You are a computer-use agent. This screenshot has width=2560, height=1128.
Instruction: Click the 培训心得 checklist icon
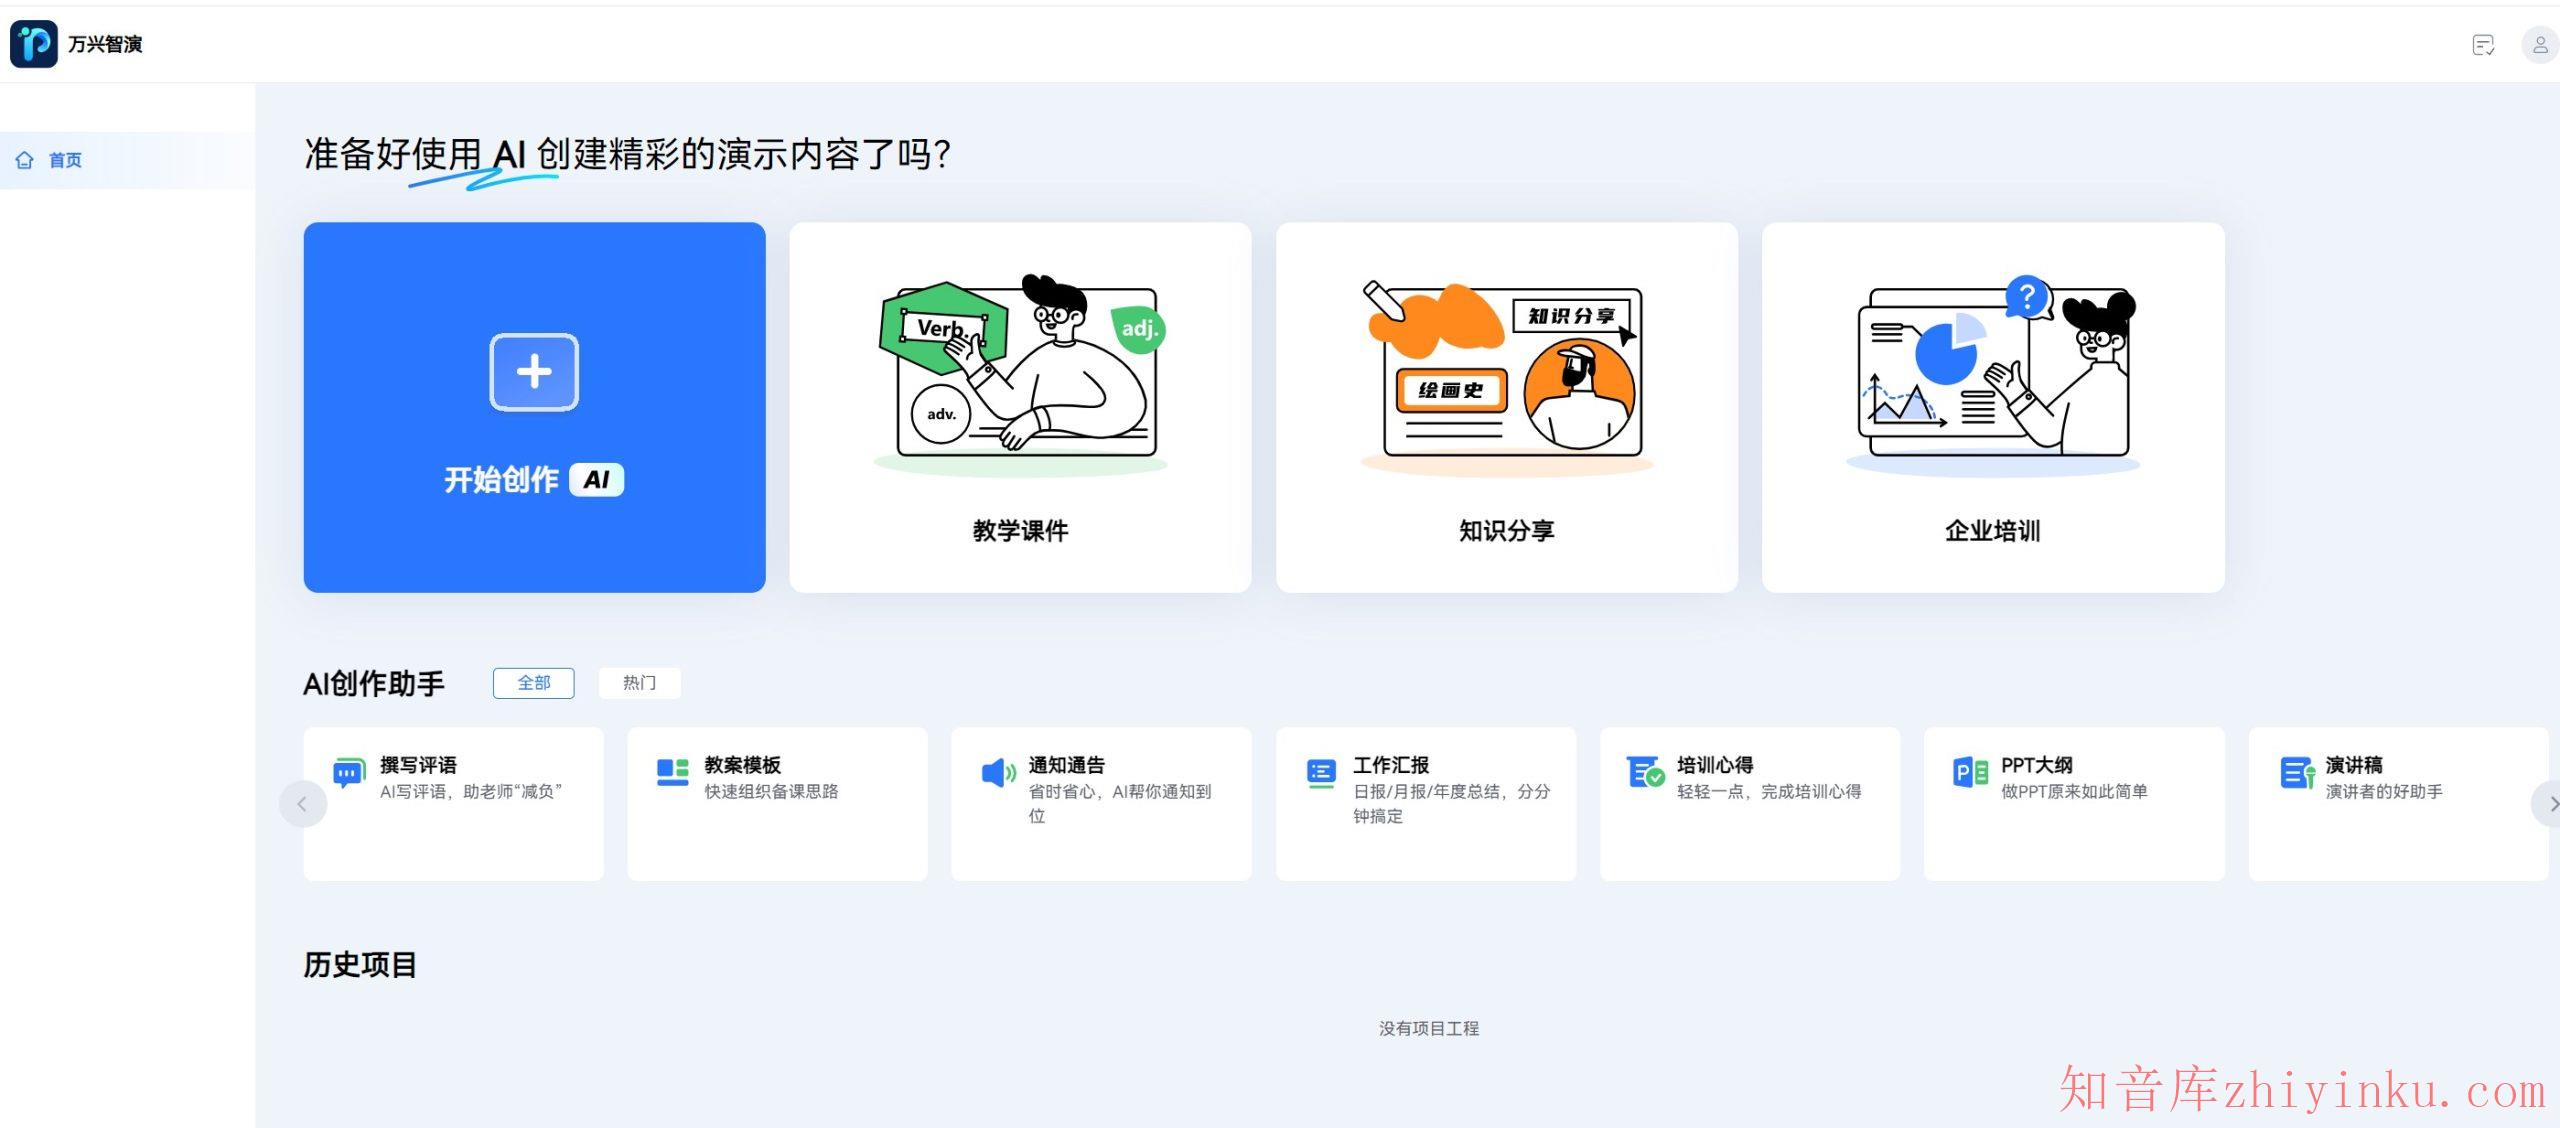tap(1644, 771)
